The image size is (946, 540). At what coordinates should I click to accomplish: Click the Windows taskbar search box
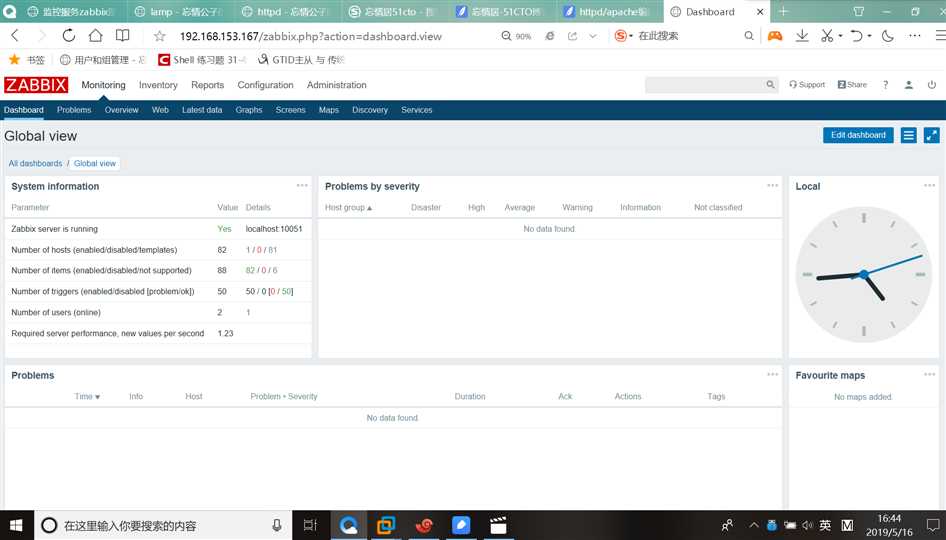[x=163, y=525]
